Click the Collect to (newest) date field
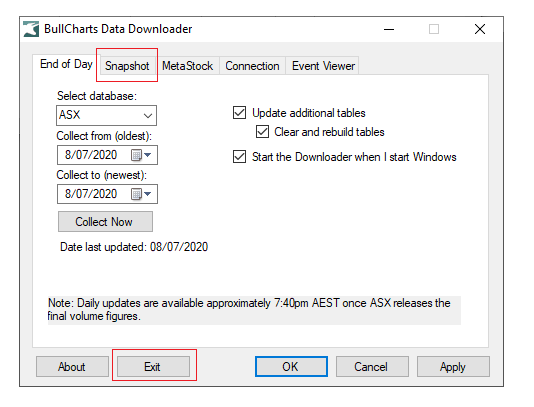Screen dimensions: 534x407 [x=107, y=194]
